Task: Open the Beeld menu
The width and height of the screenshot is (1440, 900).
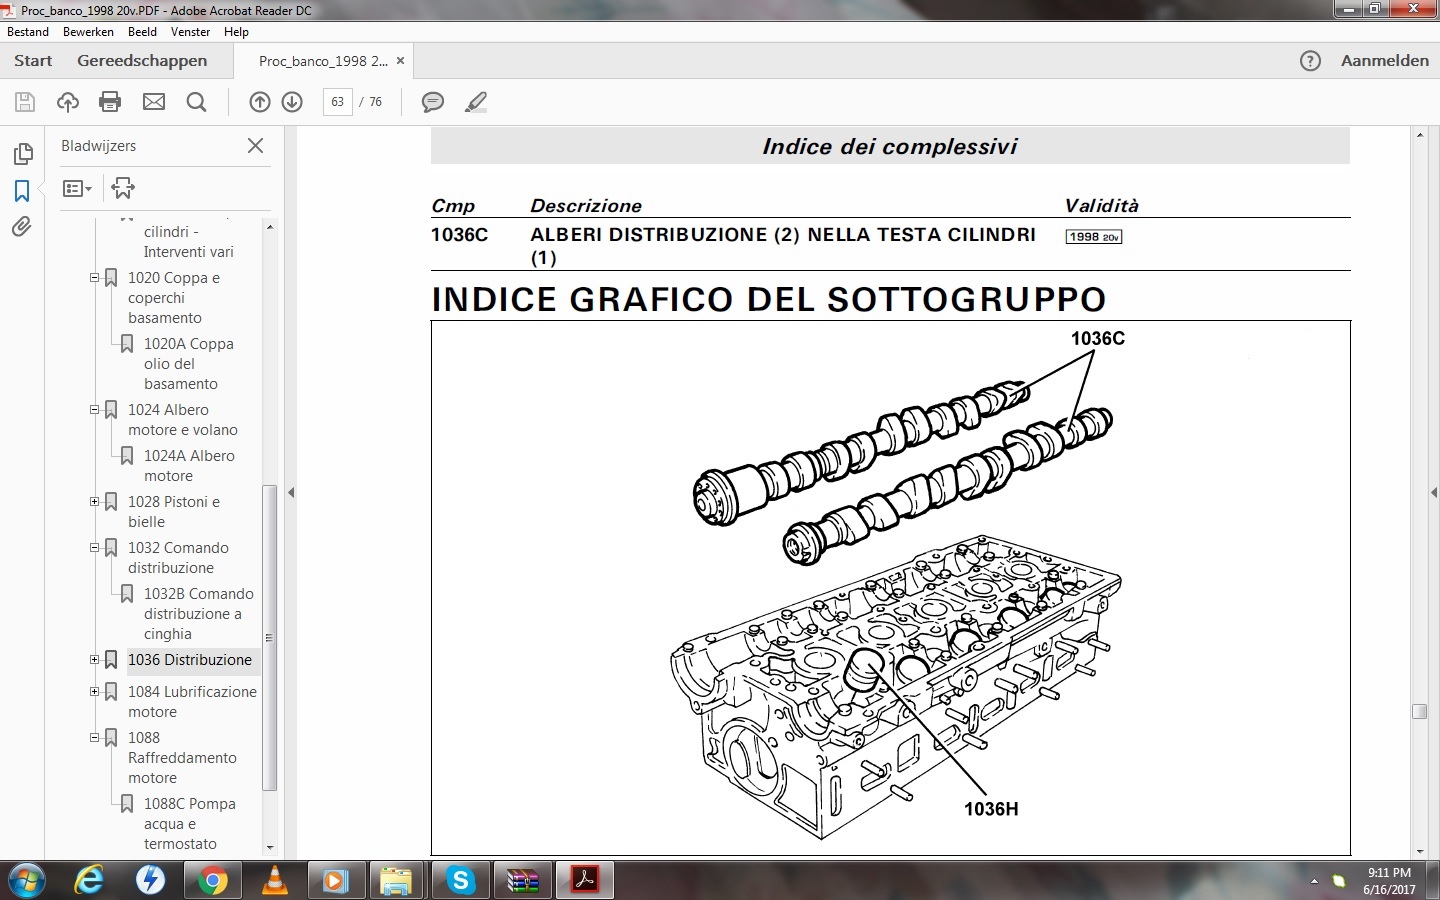Action: coord(142,32)
